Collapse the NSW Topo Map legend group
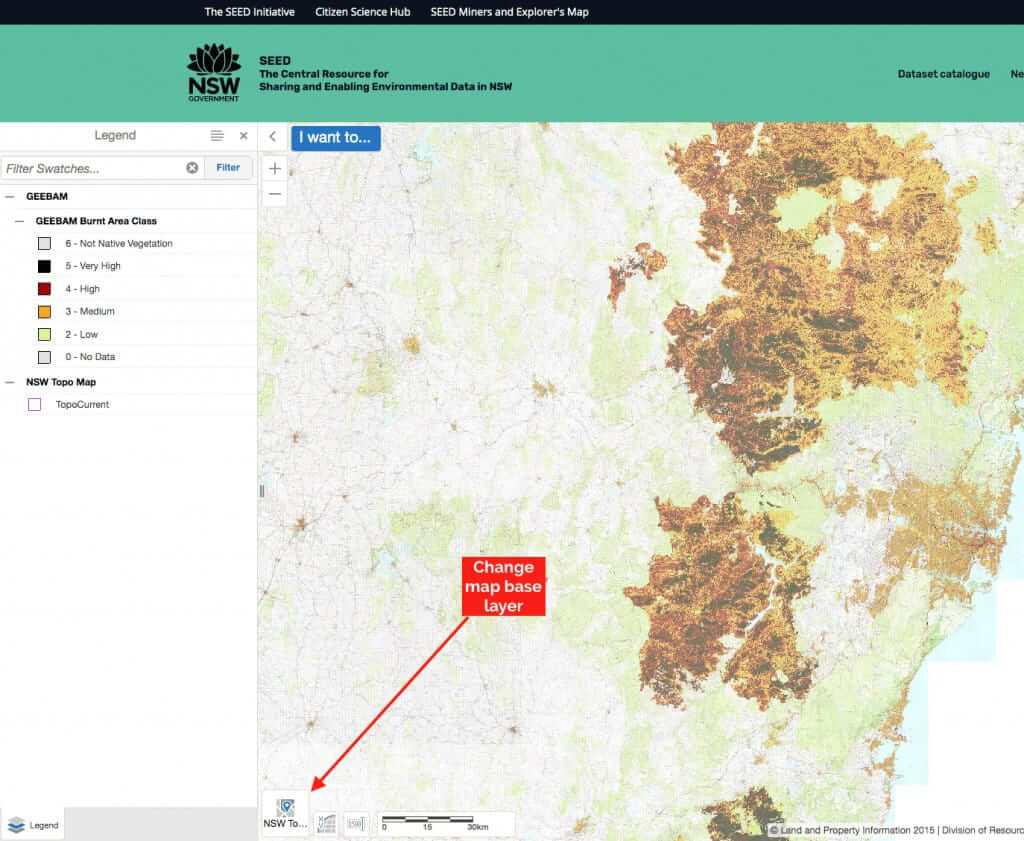This screenshot has width=1024, height=841. (10, 382)
